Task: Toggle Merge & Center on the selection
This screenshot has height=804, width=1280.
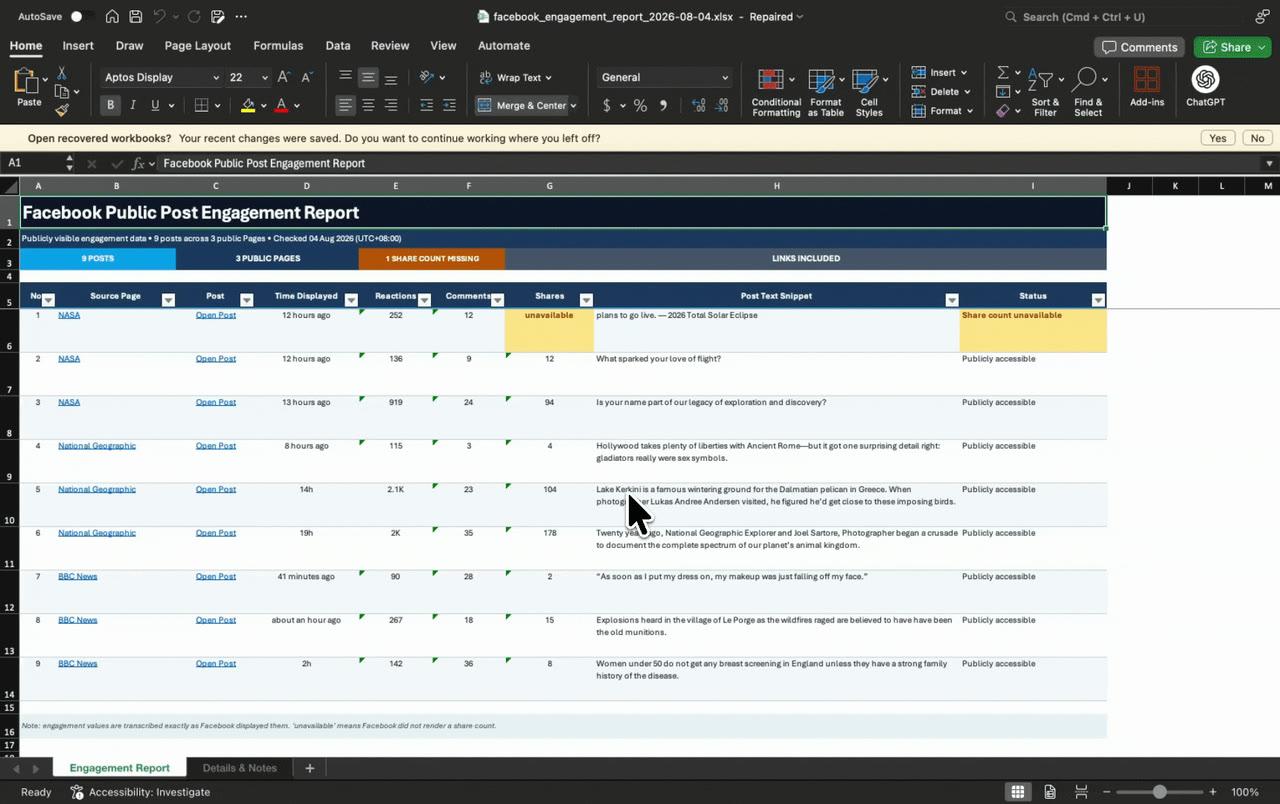Action: pyautogui.click(x=521, y=105)
